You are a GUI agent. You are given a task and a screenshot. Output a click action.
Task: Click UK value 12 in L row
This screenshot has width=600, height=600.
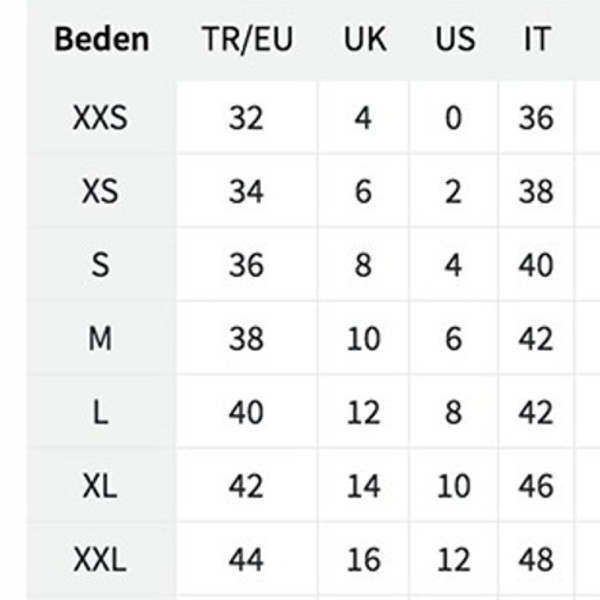(363, 412)
